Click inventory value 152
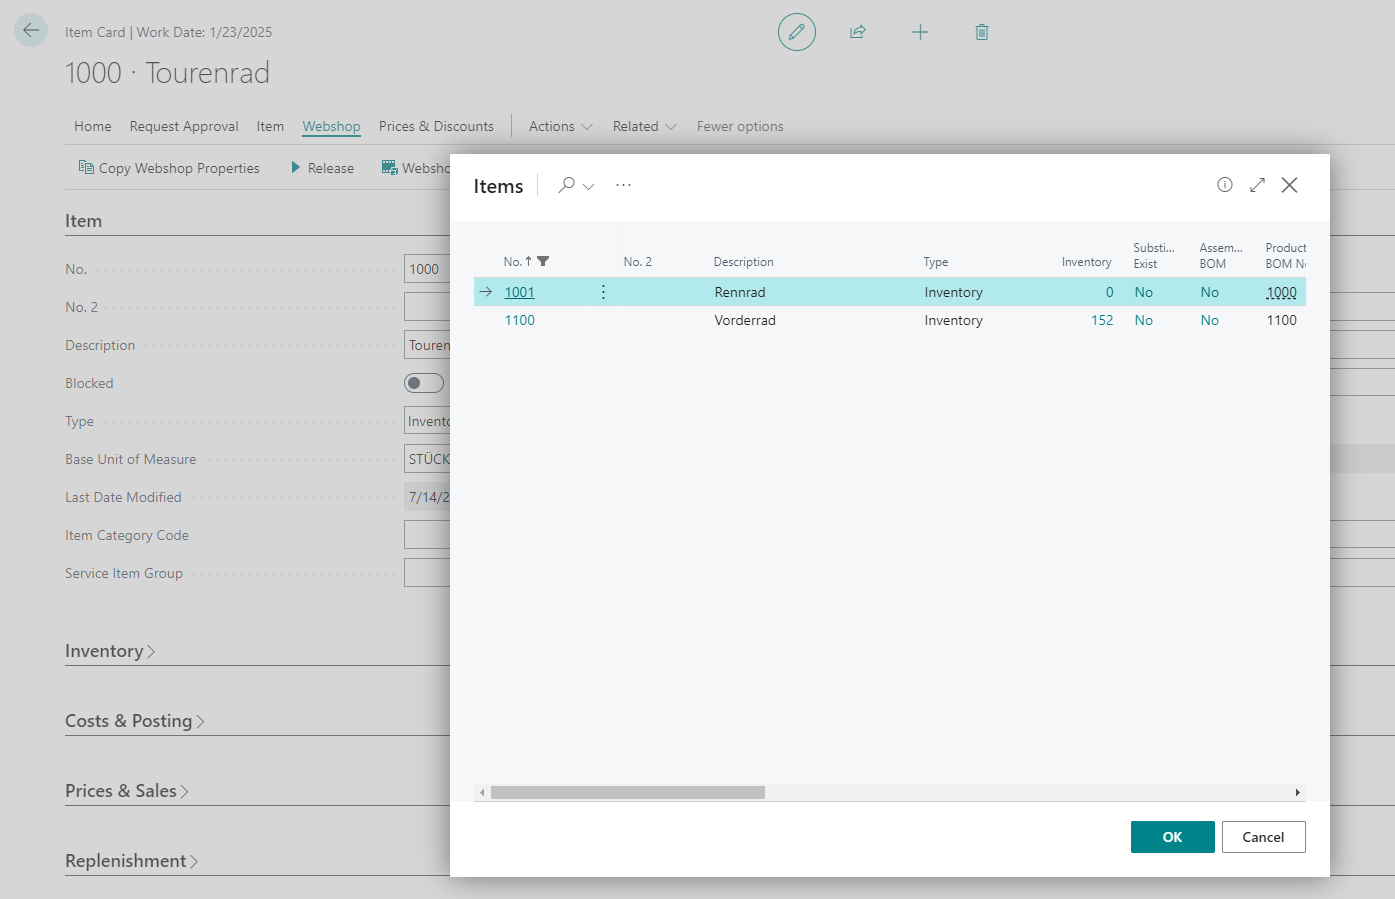 1102,320
